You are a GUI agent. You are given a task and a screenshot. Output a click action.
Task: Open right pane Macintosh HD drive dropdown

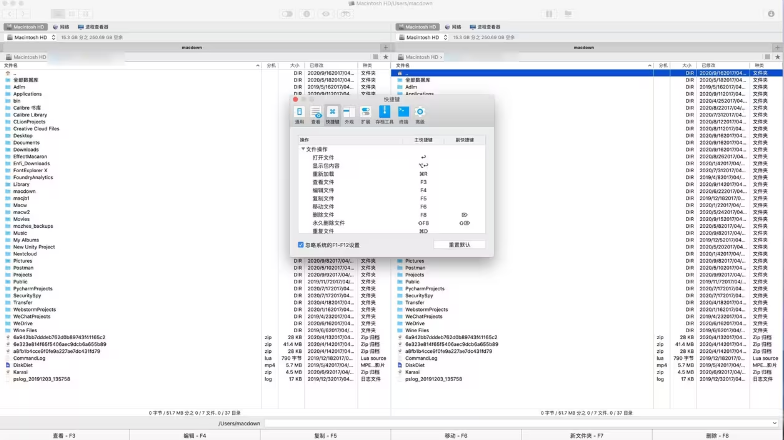(423, 38)
